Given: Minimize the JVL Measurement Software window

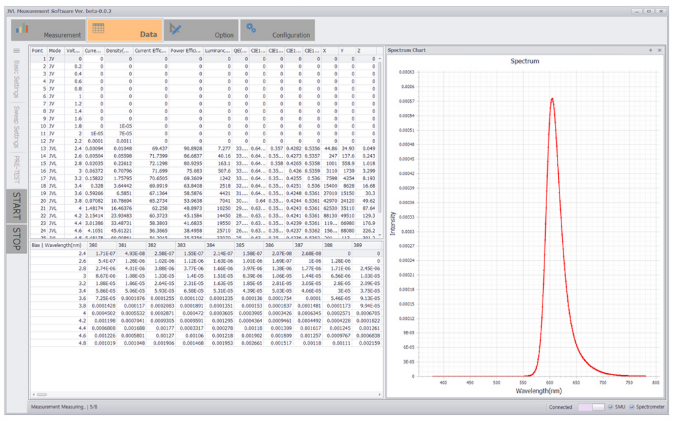Looking at the screenshot, I should (x=637, y=11).
